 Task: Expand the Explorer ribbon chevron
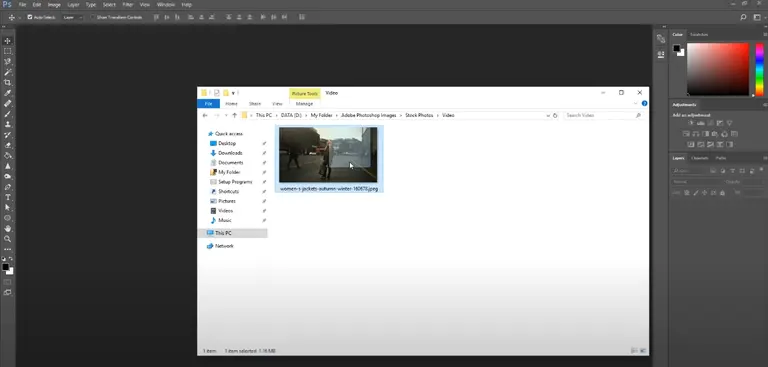636,103
